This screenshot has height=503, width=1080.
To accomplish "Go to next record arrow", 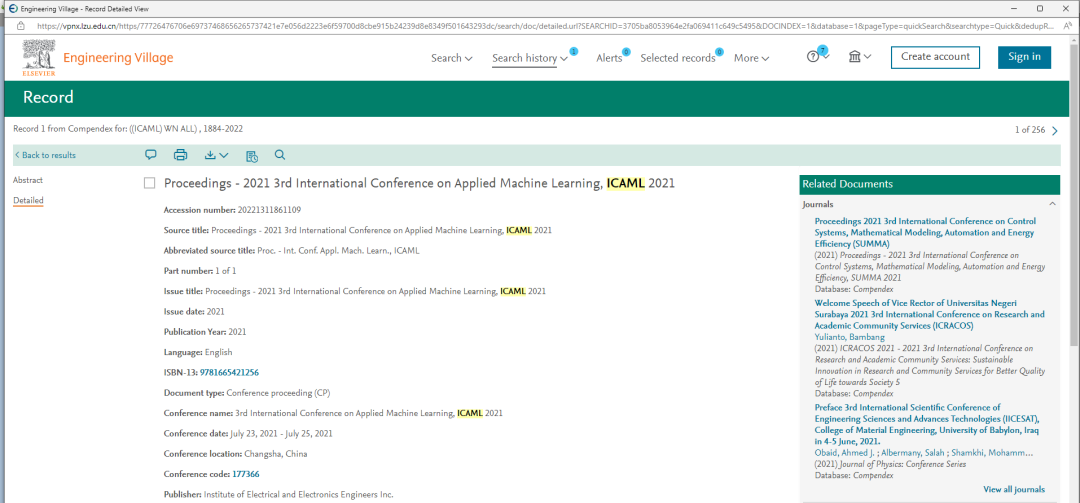I will point(1055,130).
